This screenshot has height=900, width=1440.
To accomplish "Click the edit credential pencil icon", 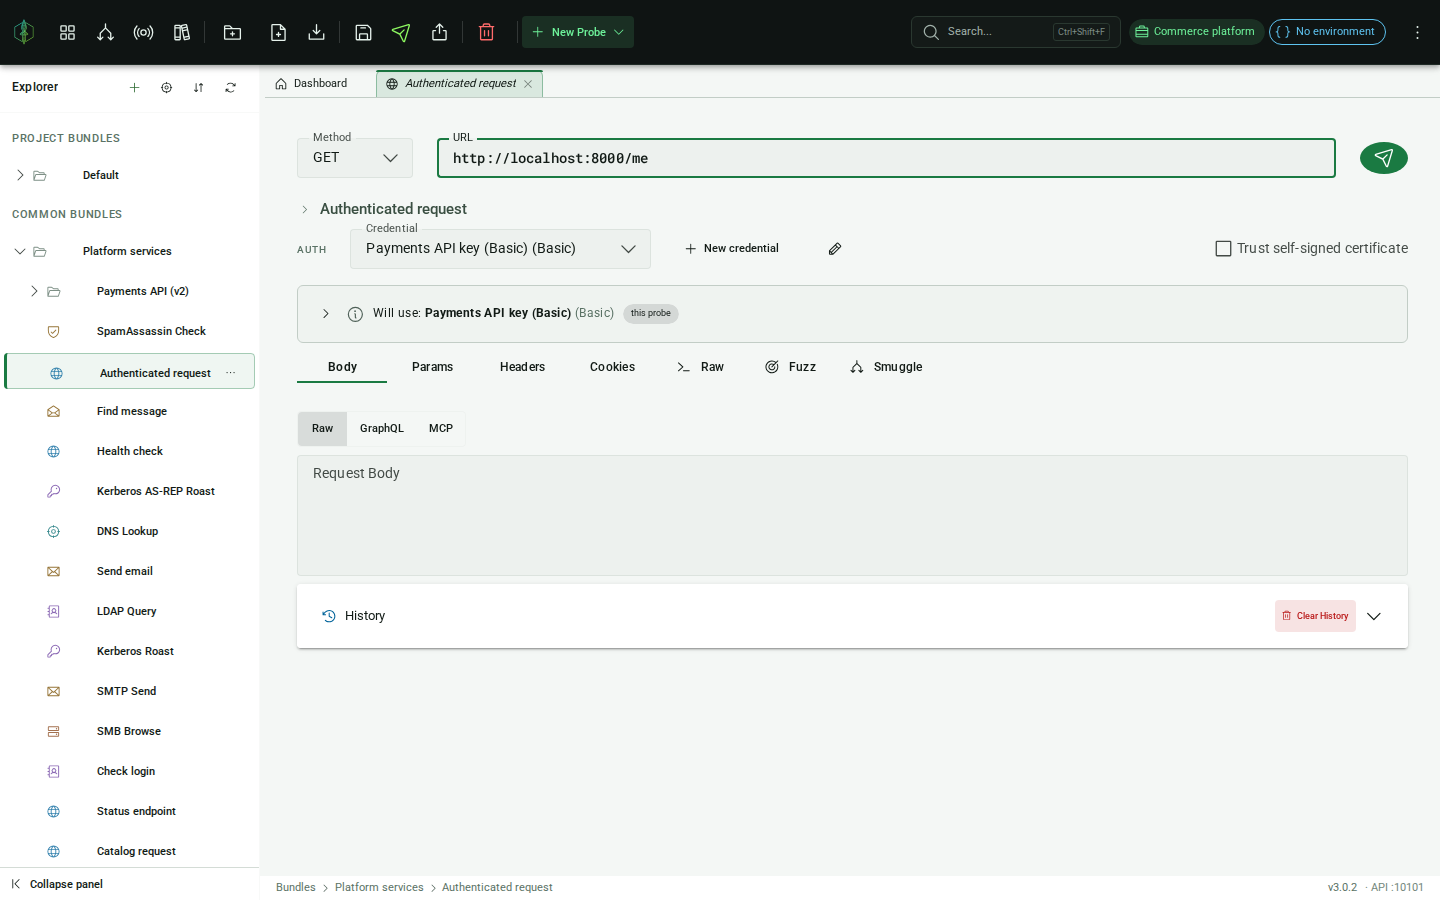I will point(835,249).
